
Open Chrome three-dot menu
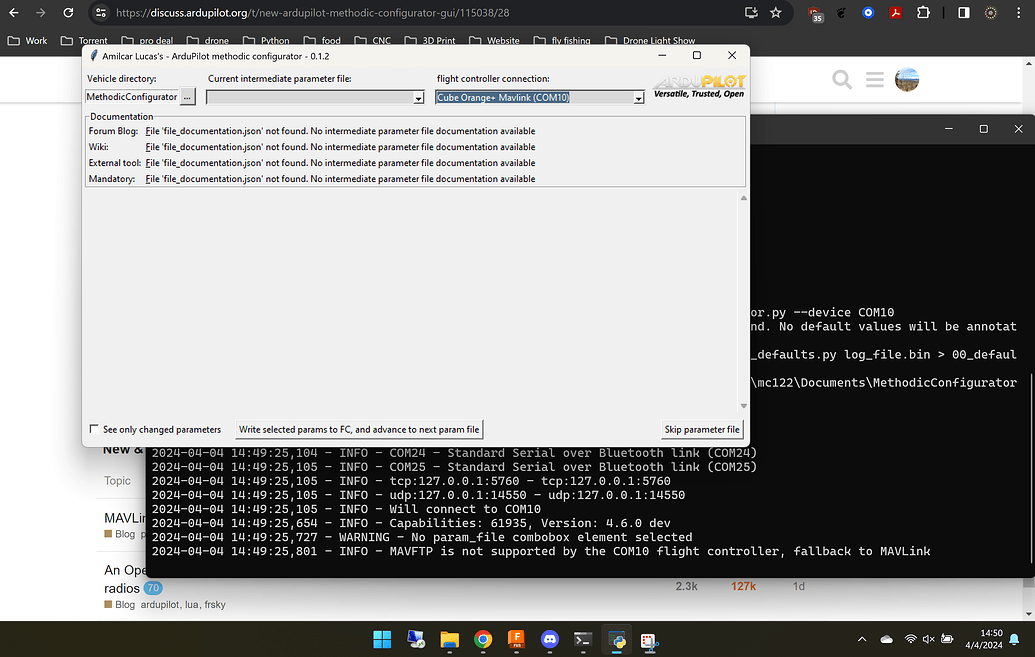pyautogui.click(x=1019, y=13)
